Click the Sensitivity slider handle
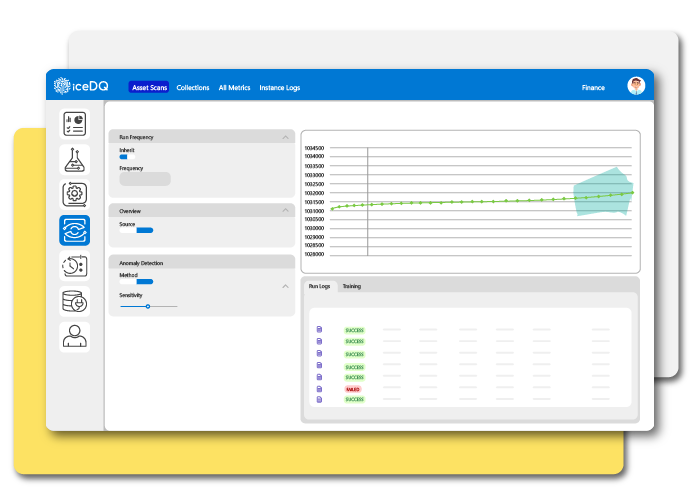Viewport: 700px width, 500px height. 148,306
